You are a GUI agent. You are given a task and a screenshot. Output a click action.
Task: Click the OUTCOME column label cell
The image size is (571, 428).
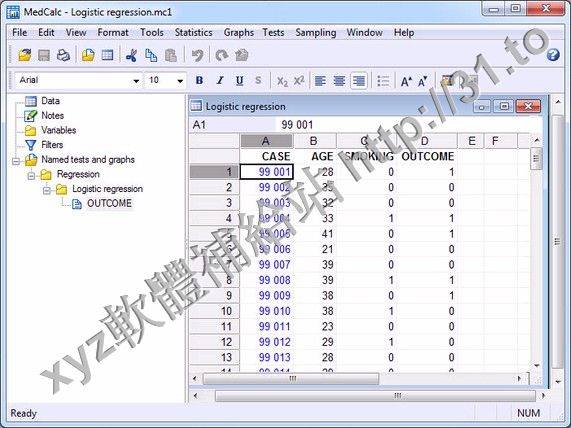[x=427, y=157]
